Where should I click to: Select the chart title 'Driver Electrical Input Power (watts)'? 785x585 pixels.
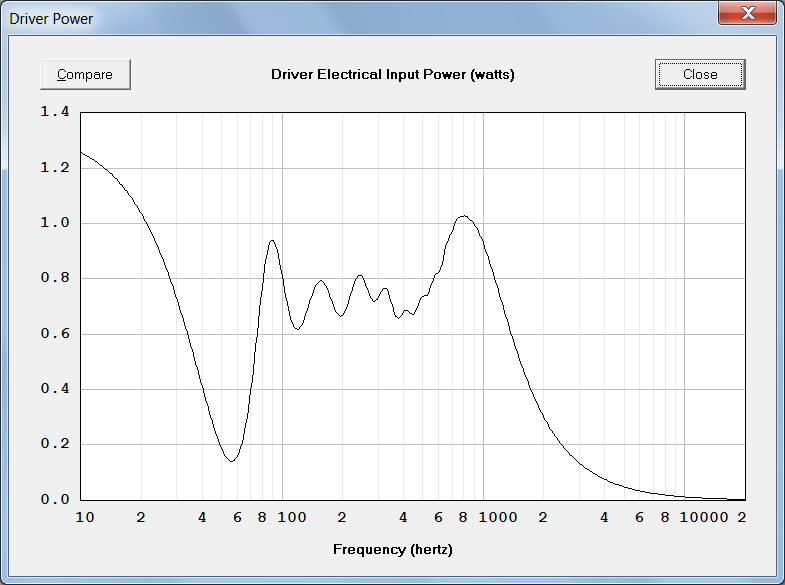coord(392,75)
